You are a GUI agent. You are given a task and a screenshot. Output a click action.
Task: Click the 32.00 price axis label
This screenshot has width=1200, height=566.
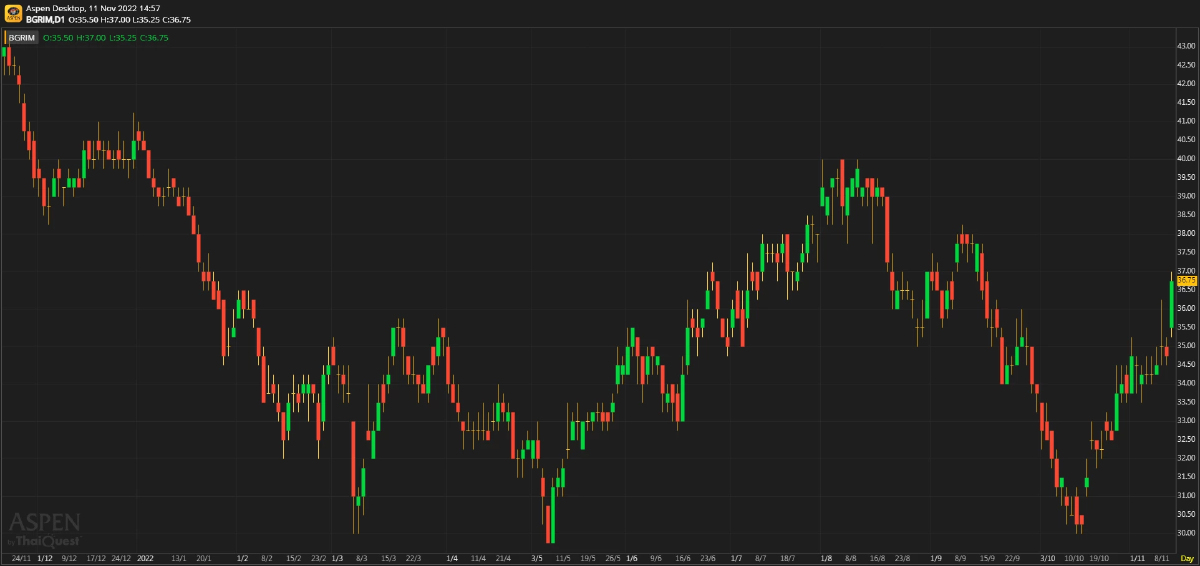[1186, 458]
